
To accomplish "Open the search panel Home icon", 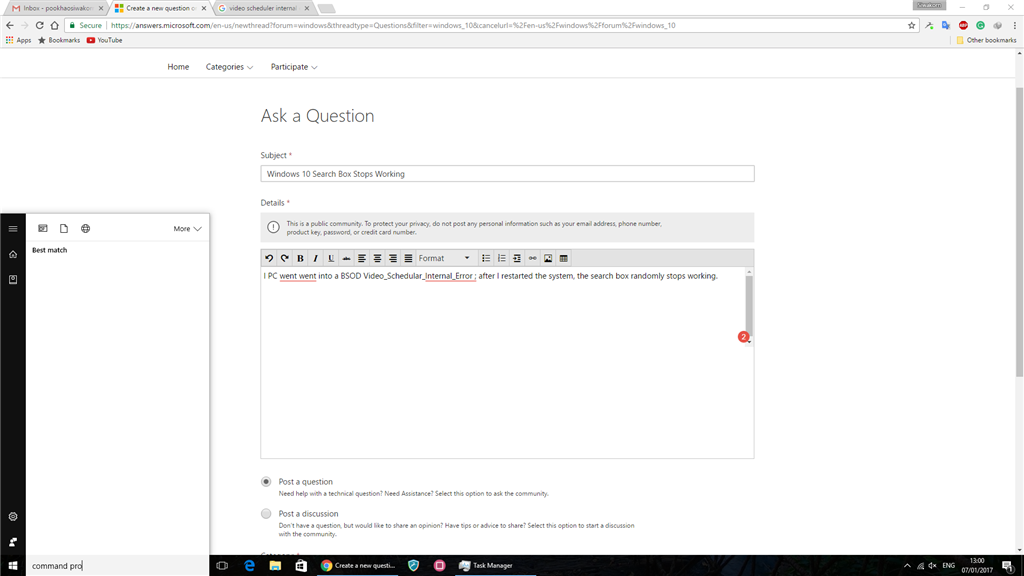I will click(12, 254).
